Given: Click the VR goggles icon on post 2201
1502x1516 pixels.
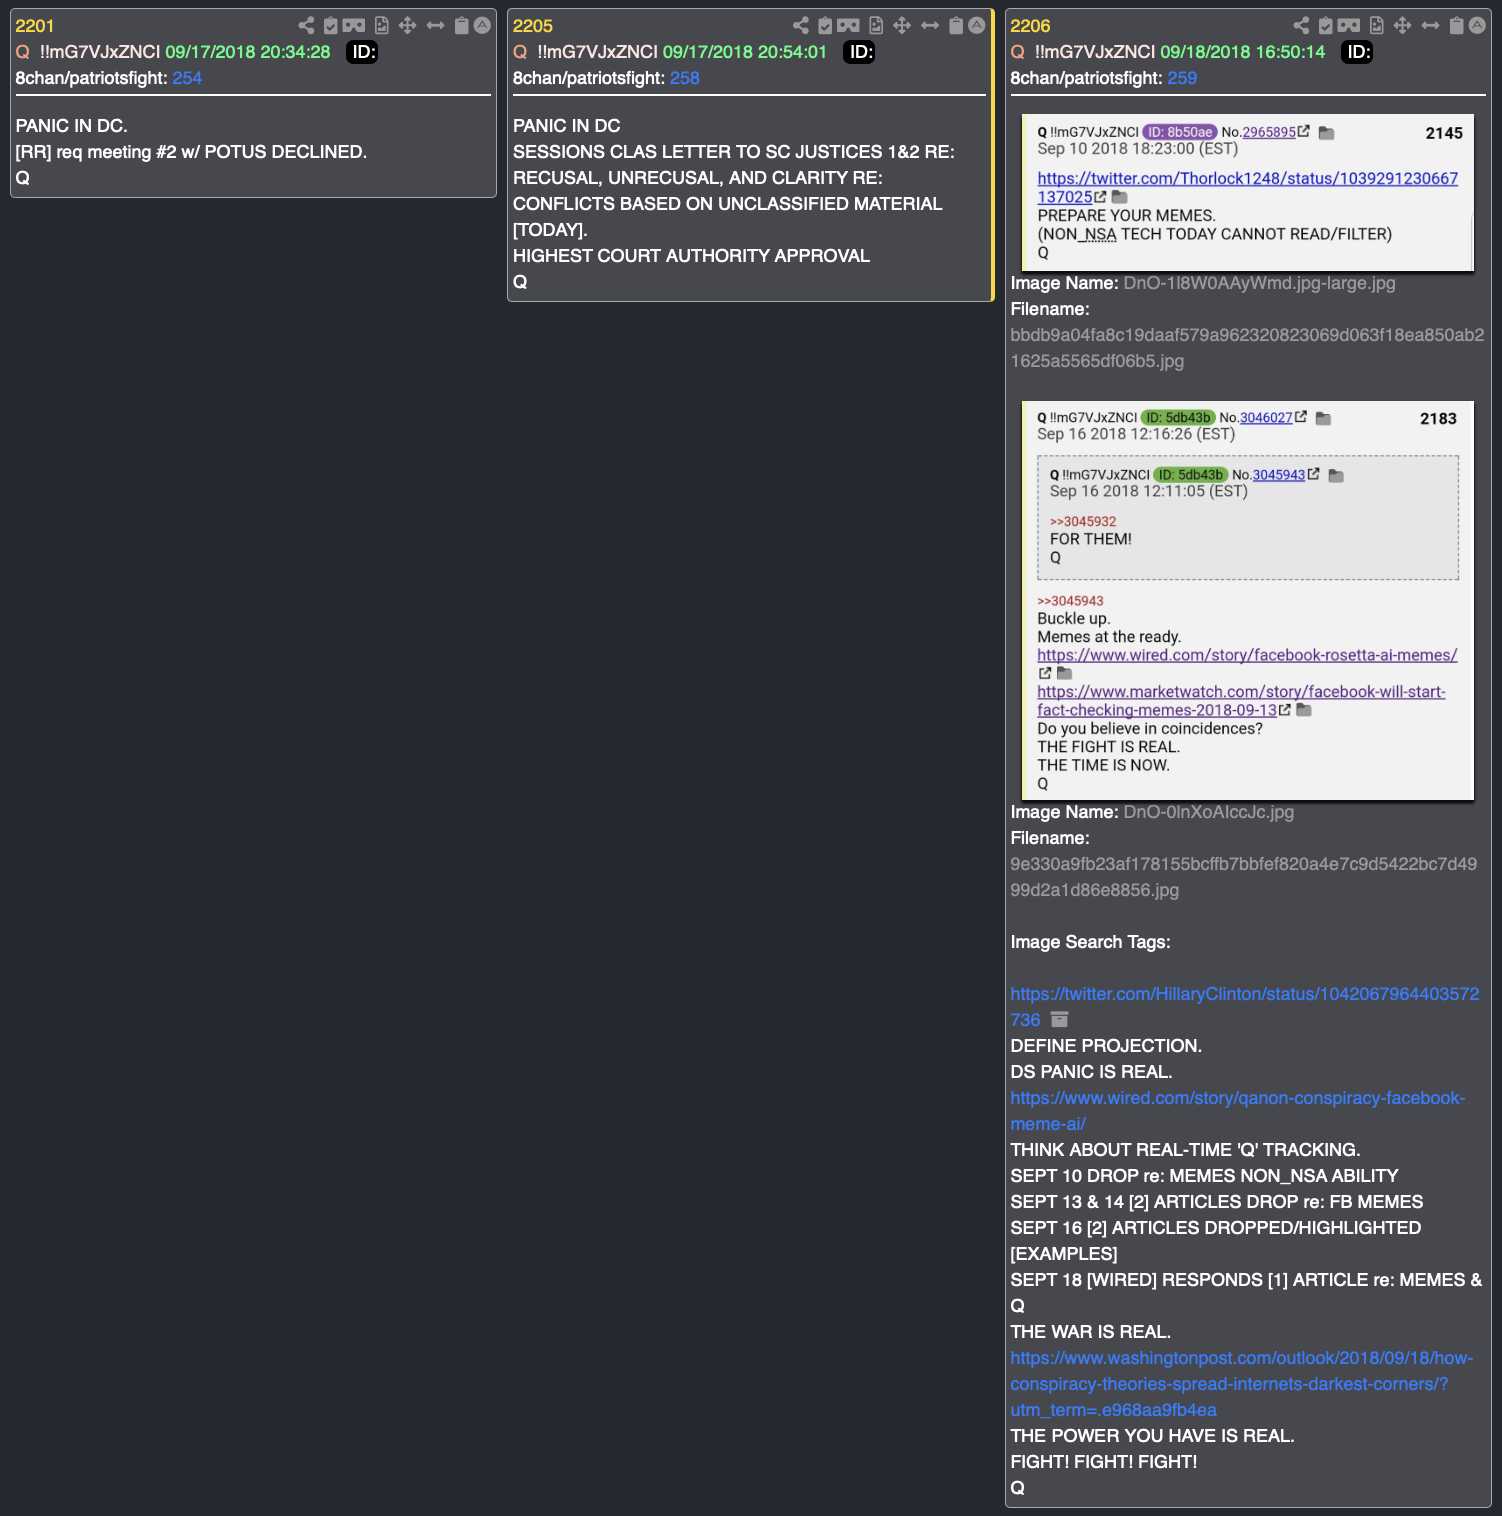Looking at the screenshot, I should [354, 25].
